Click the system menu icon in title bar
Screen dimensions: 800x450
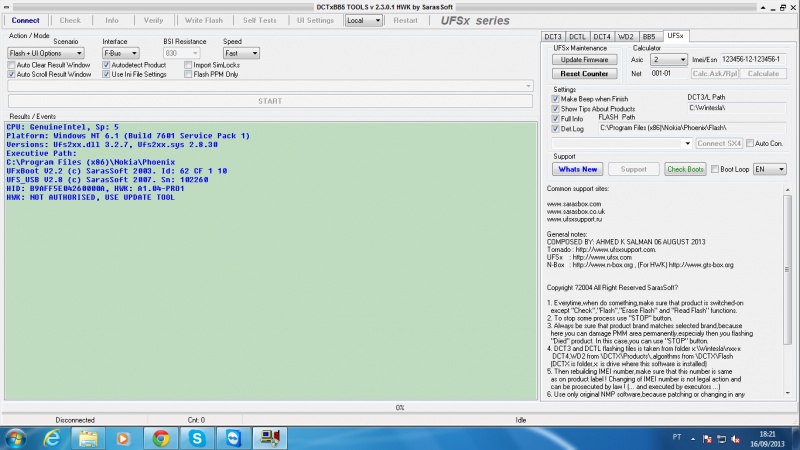[6, 7]
